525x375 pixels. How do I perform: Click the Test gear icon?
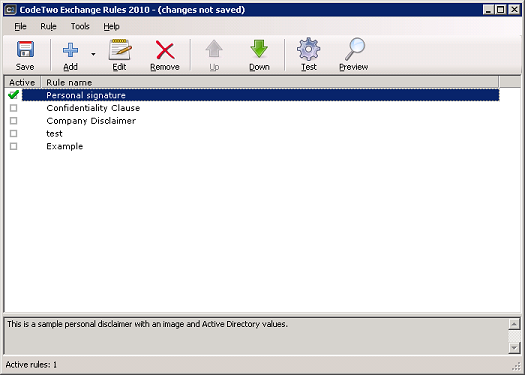point(308,49)
